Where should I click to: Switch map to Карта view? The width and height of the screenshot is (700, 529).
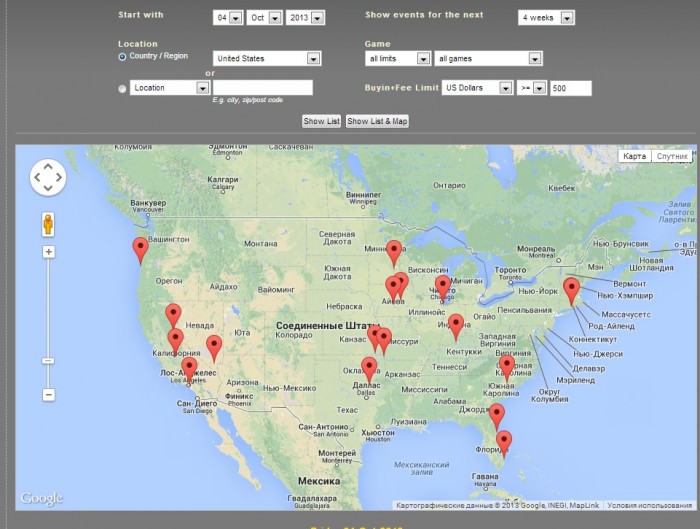634,156
